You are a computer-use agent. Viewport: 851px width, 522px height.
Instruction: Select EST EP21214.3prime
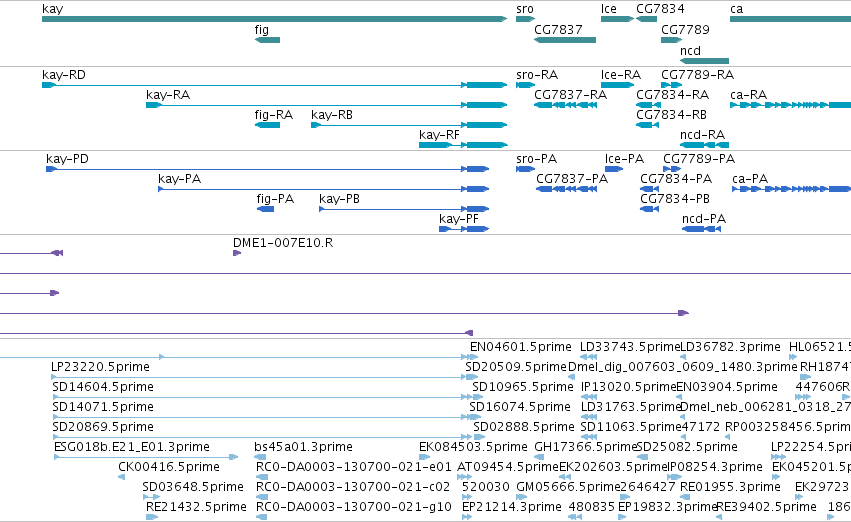point(467,517)
